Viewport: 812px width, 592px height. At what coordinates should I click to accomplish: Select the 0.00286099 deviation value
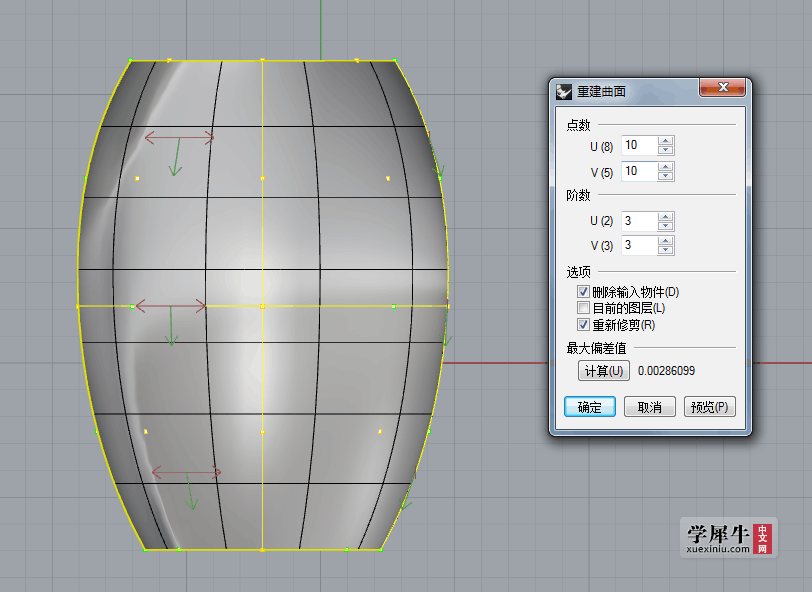[666, 371]
